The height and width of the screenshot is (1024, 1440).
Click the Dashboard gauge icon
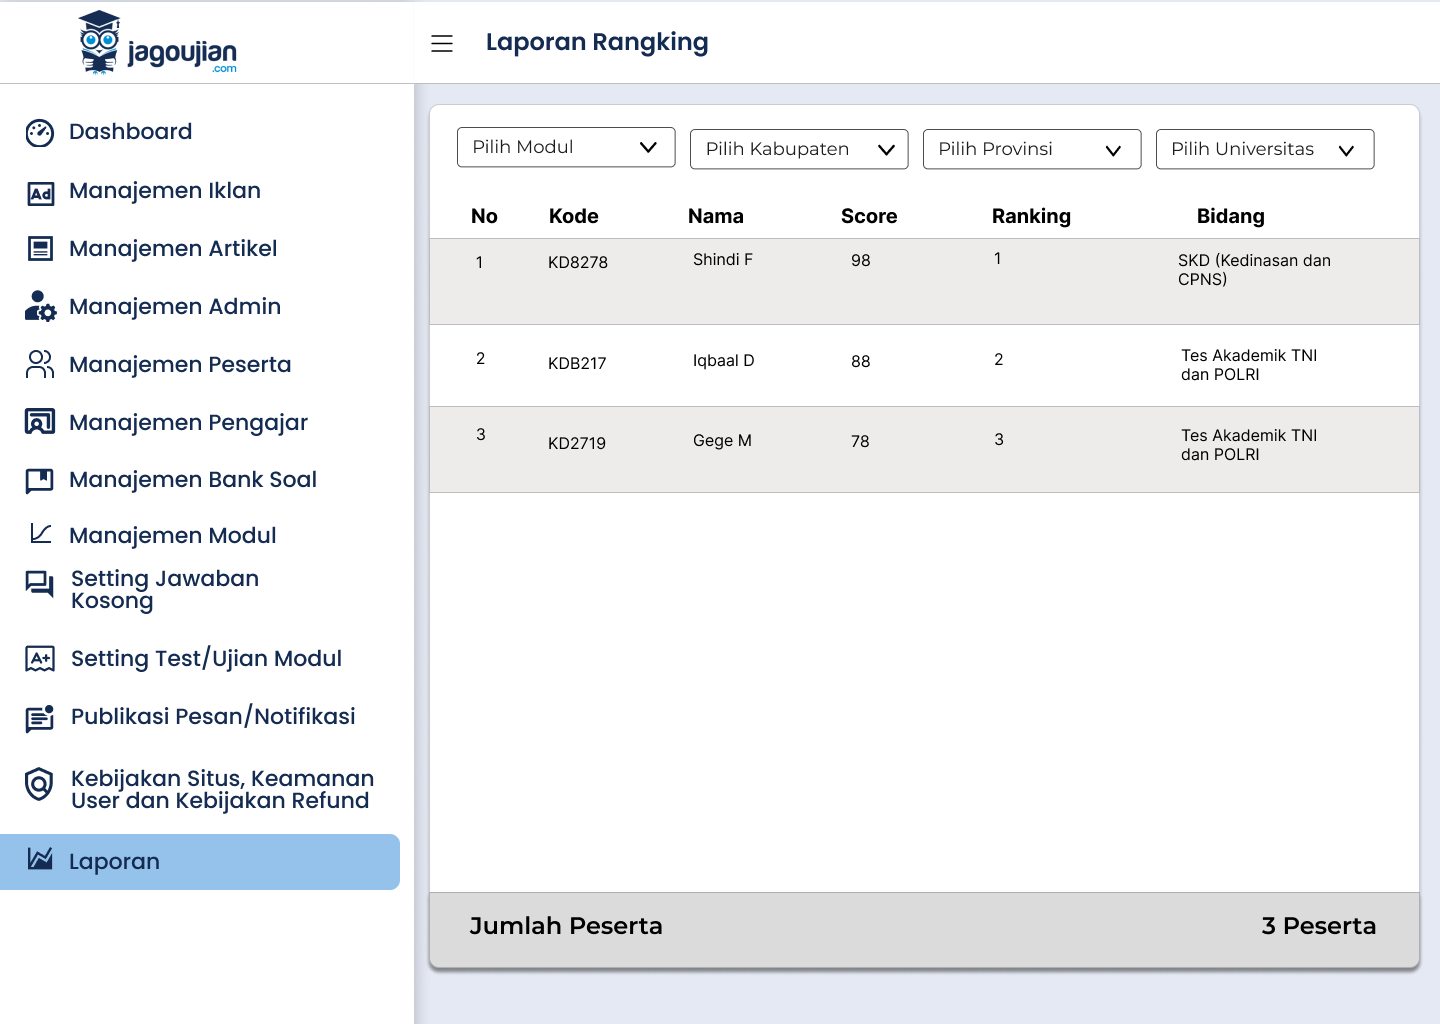(x=40, y=133)
